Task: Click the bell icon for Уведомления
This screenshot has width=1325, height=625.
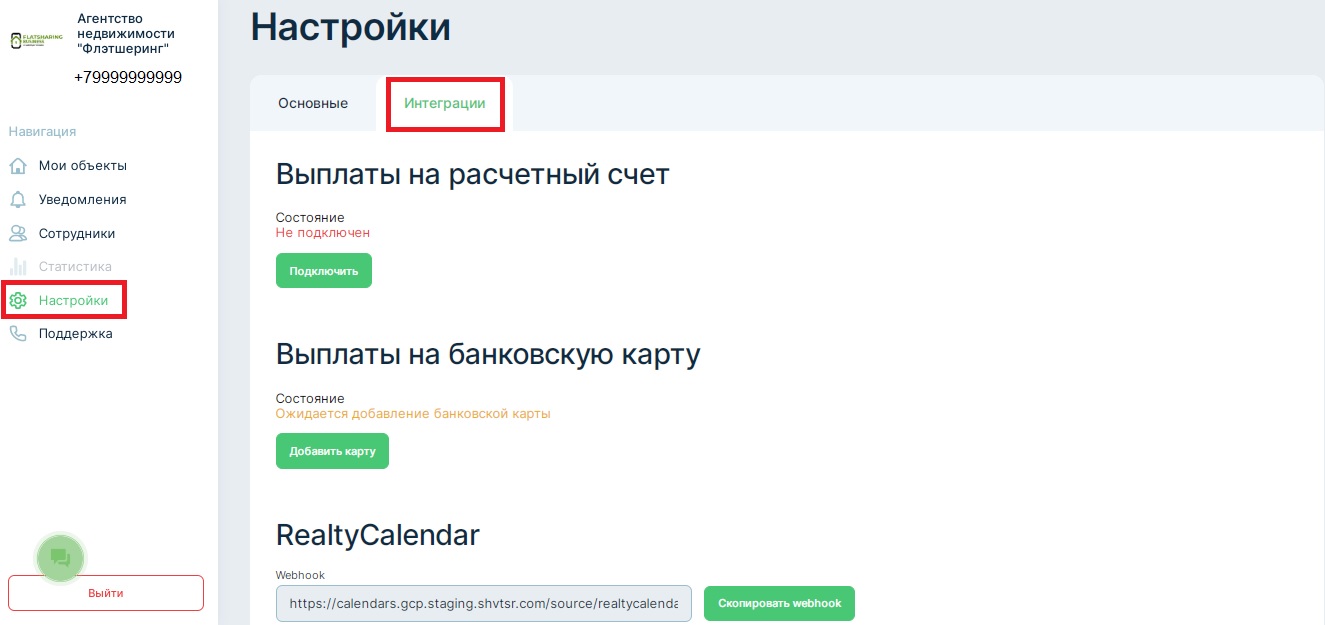Action: (x=18, y=200)
